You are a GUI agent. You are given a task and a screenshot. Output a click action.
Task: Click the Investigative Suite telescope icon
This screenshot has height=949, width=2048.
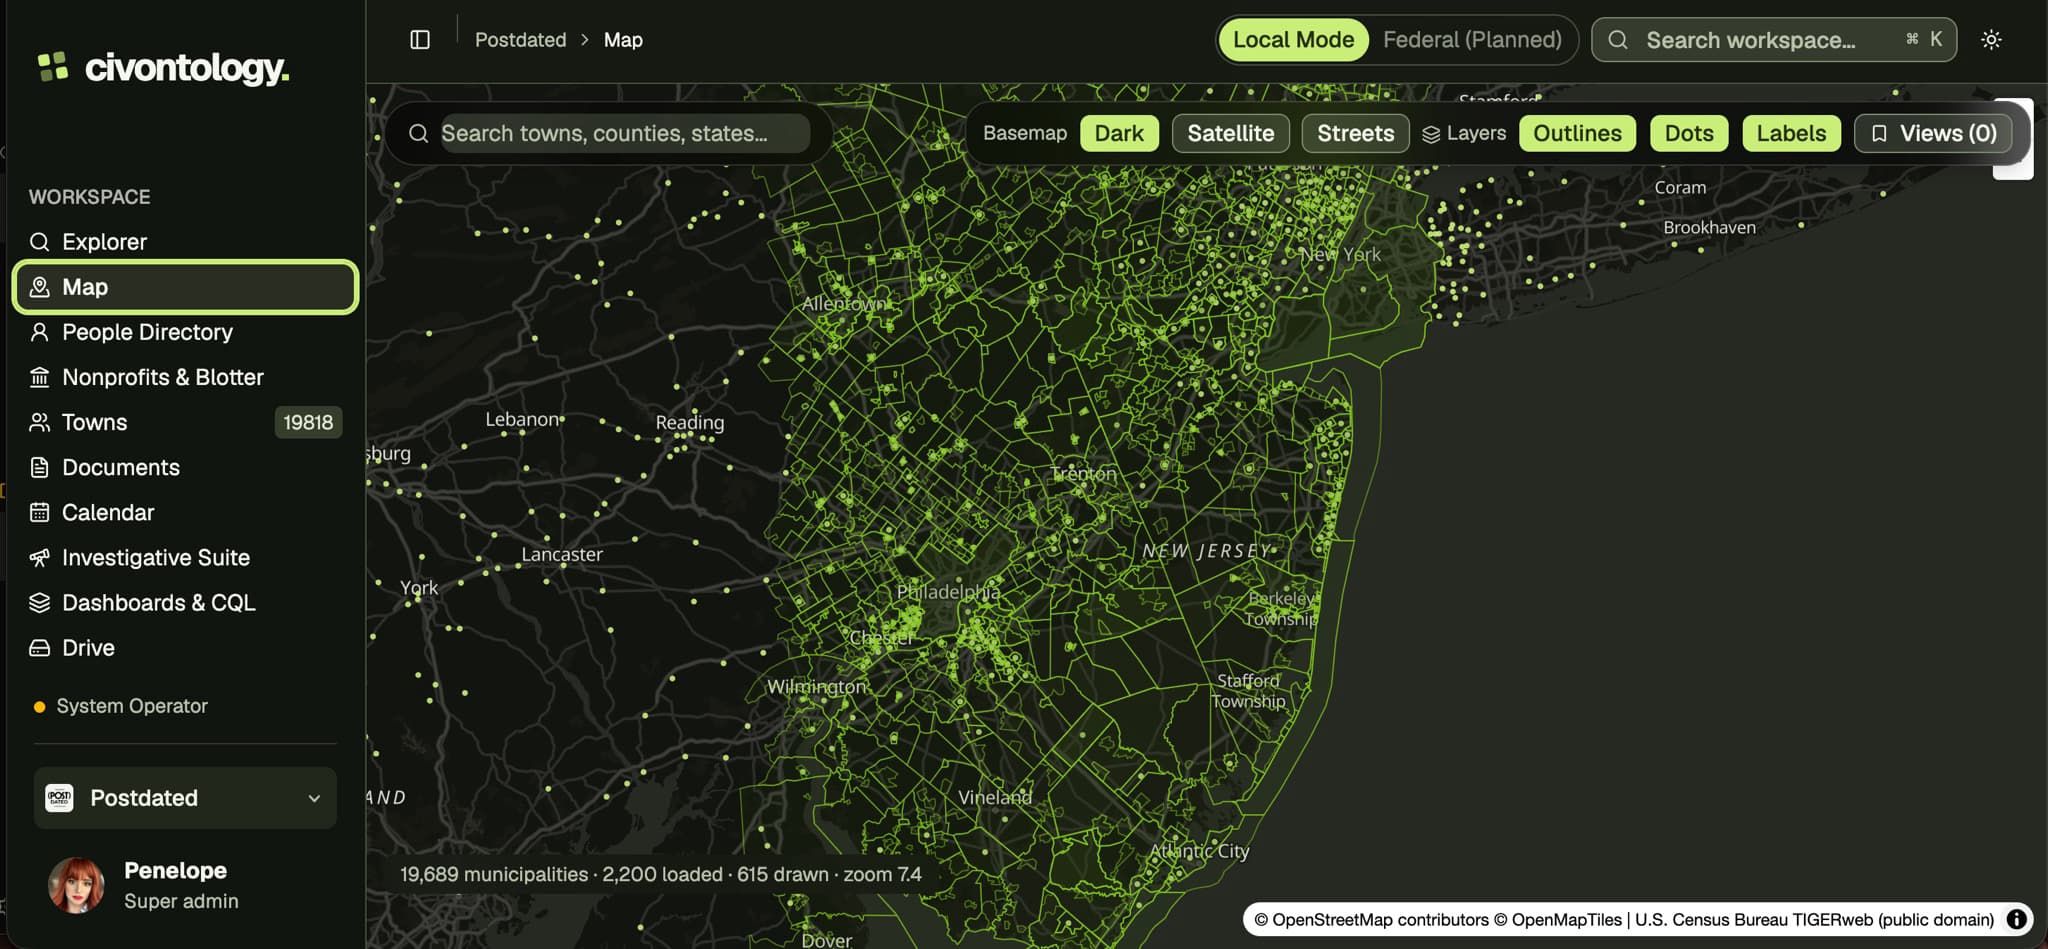(40, 558)
